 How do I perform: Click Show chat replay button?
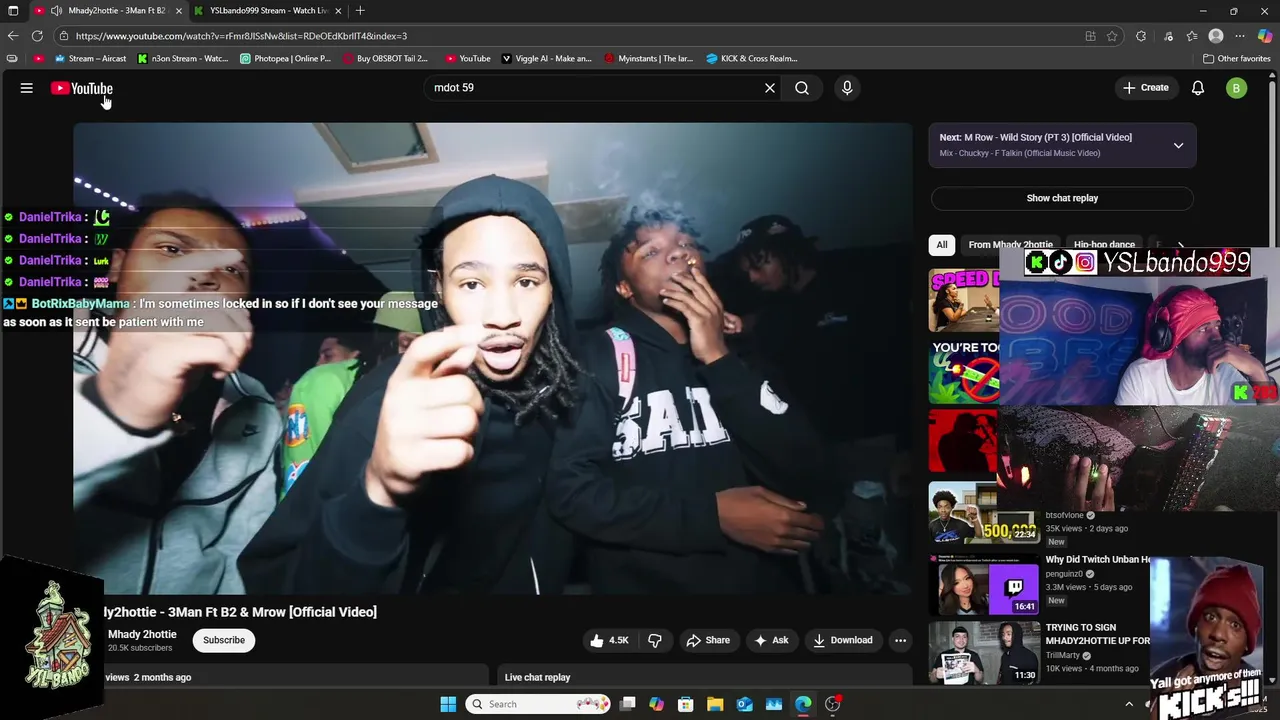[x=1062, y=198]
